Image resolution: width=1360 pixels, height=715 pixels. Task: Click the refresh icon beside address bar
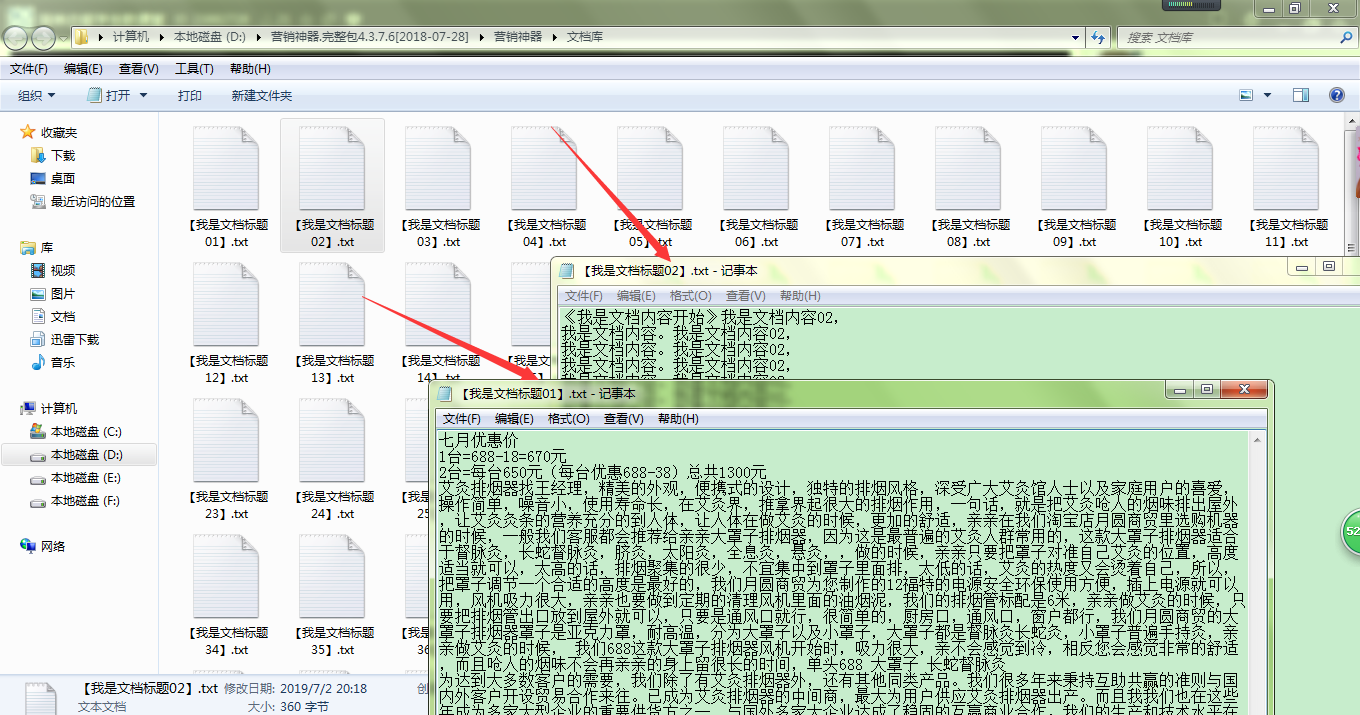[x=1098, y=37]
